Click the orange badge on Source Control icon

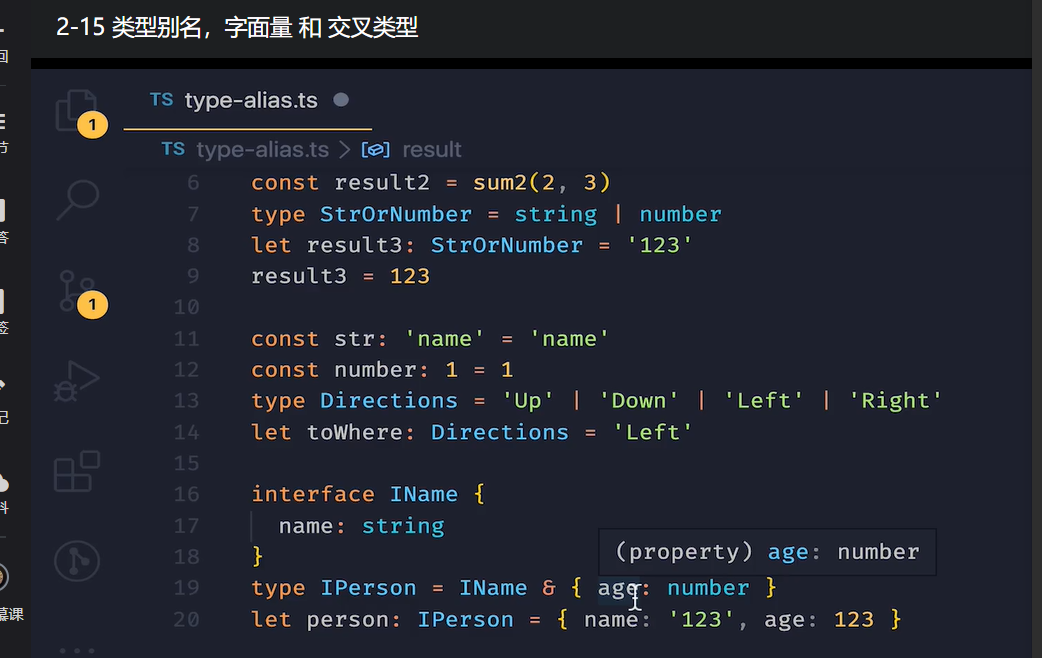point(93,304)
